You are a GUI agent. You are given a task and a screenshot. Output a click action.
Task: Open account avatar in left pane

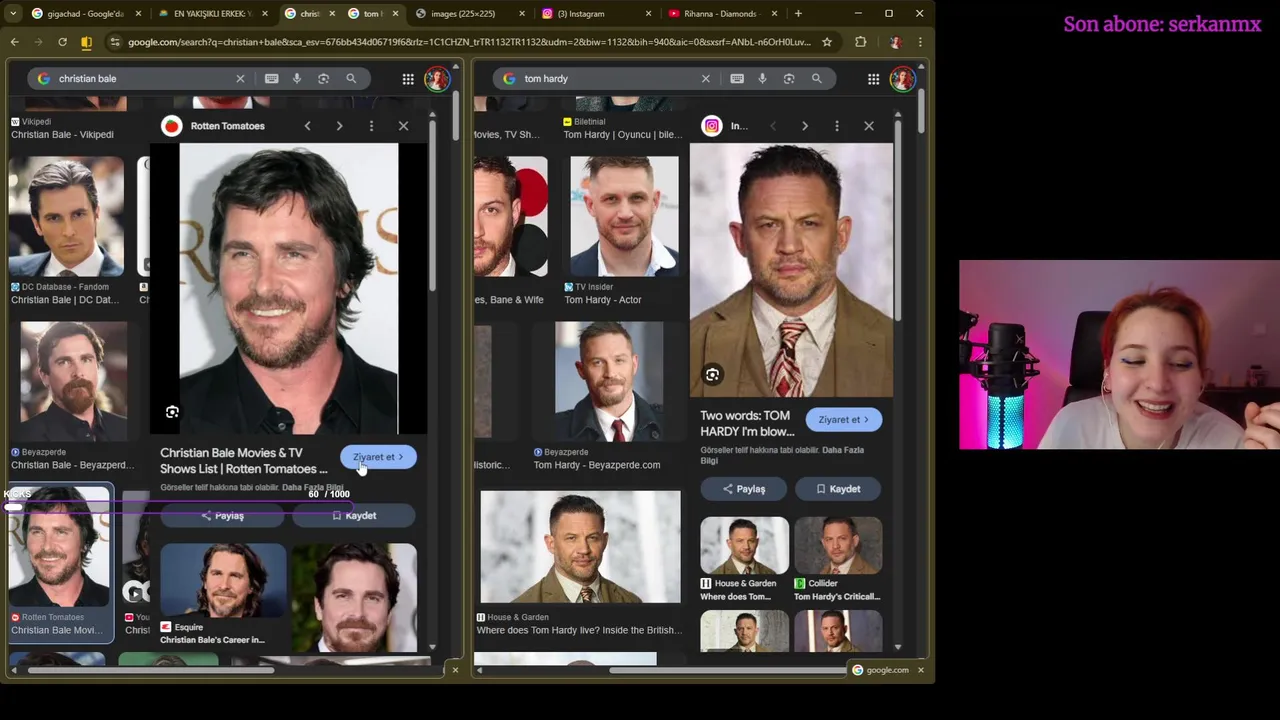[x=437, y=79]
